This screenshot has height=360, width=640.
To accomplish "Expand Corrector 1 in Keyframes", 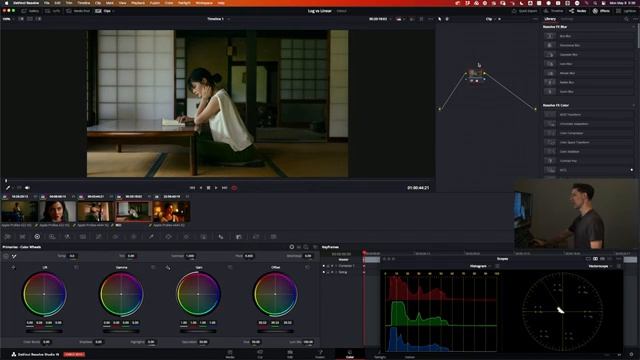I will tap(336, 266).
